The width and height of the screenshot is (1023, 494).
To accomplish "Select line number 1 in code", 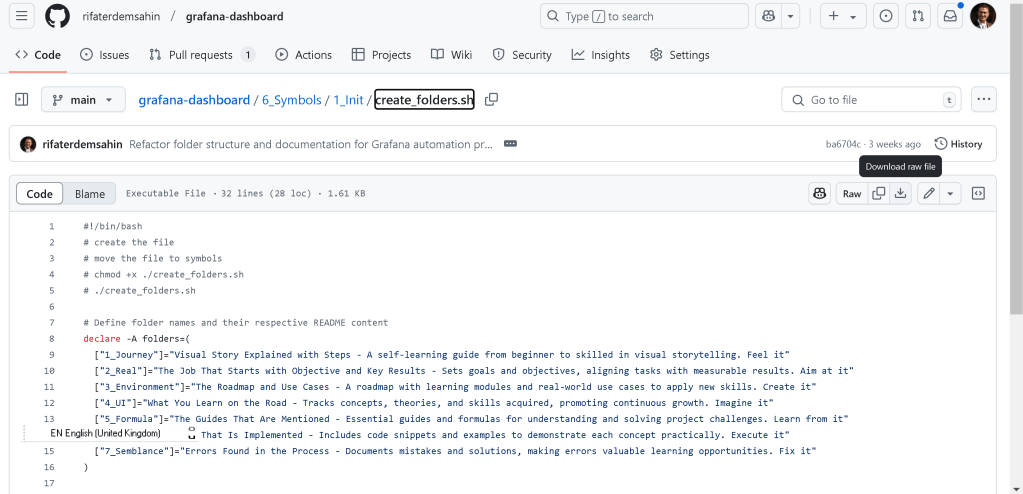I will (x=52, y=226).
